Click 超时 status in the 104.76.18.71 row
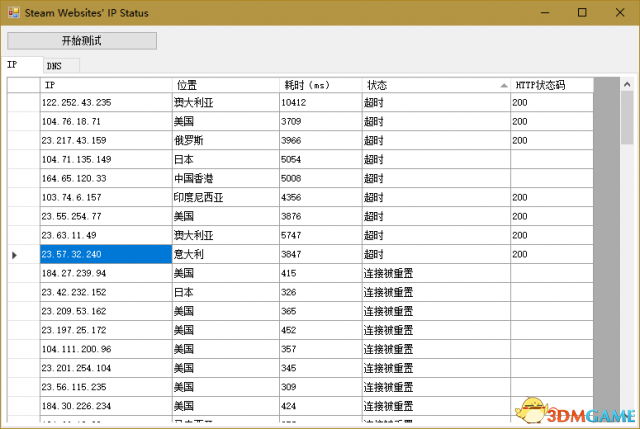This screenshot has height=429, width=640. pos(373,121)
